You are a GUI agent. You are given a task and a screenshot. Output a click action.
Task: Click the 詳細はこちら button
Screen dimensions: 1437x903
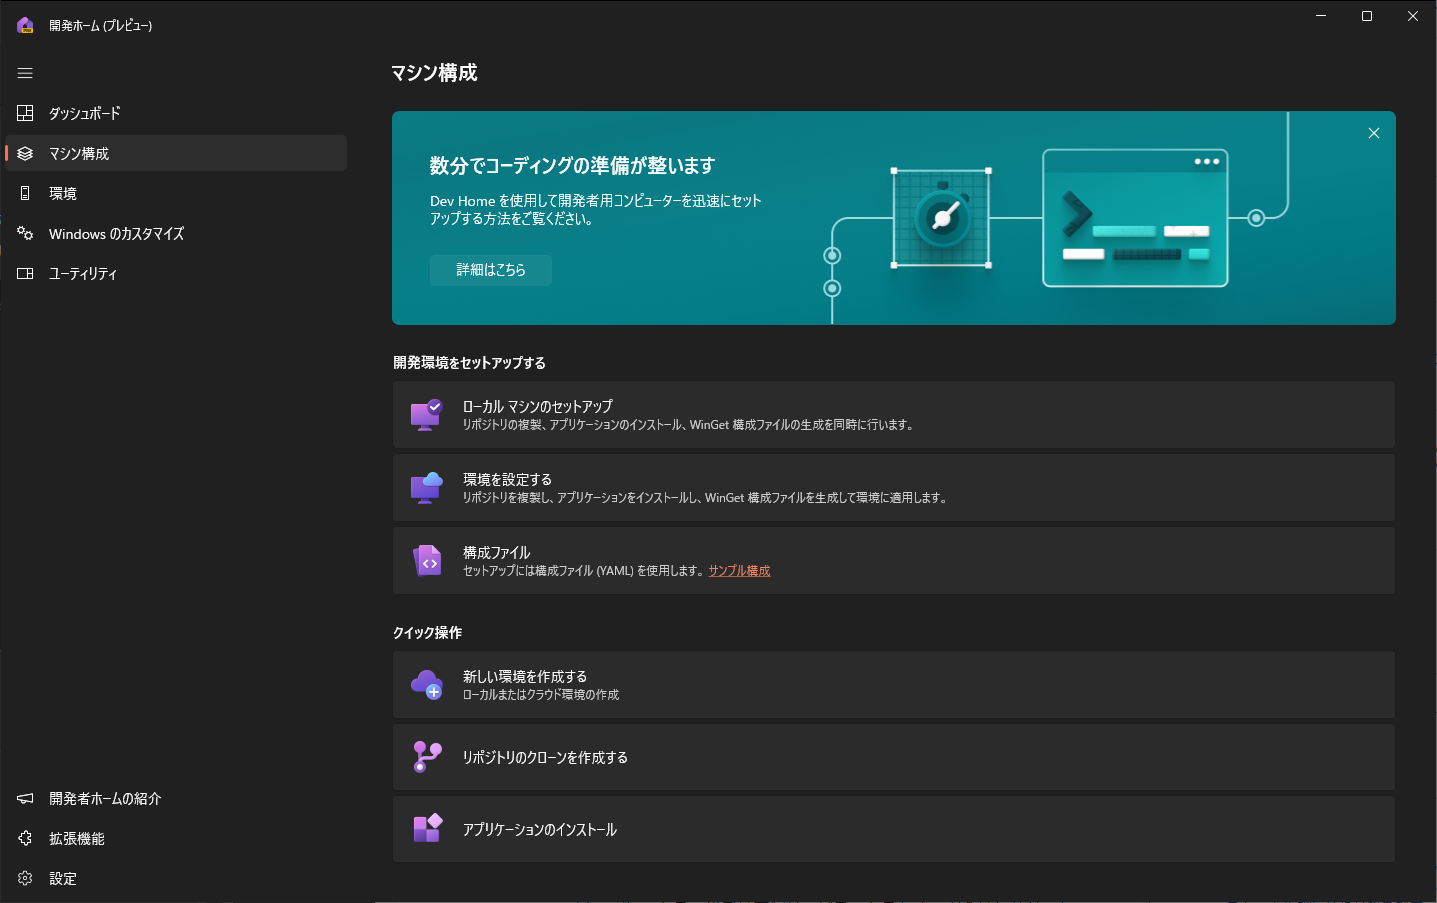[x=491, y=270]
